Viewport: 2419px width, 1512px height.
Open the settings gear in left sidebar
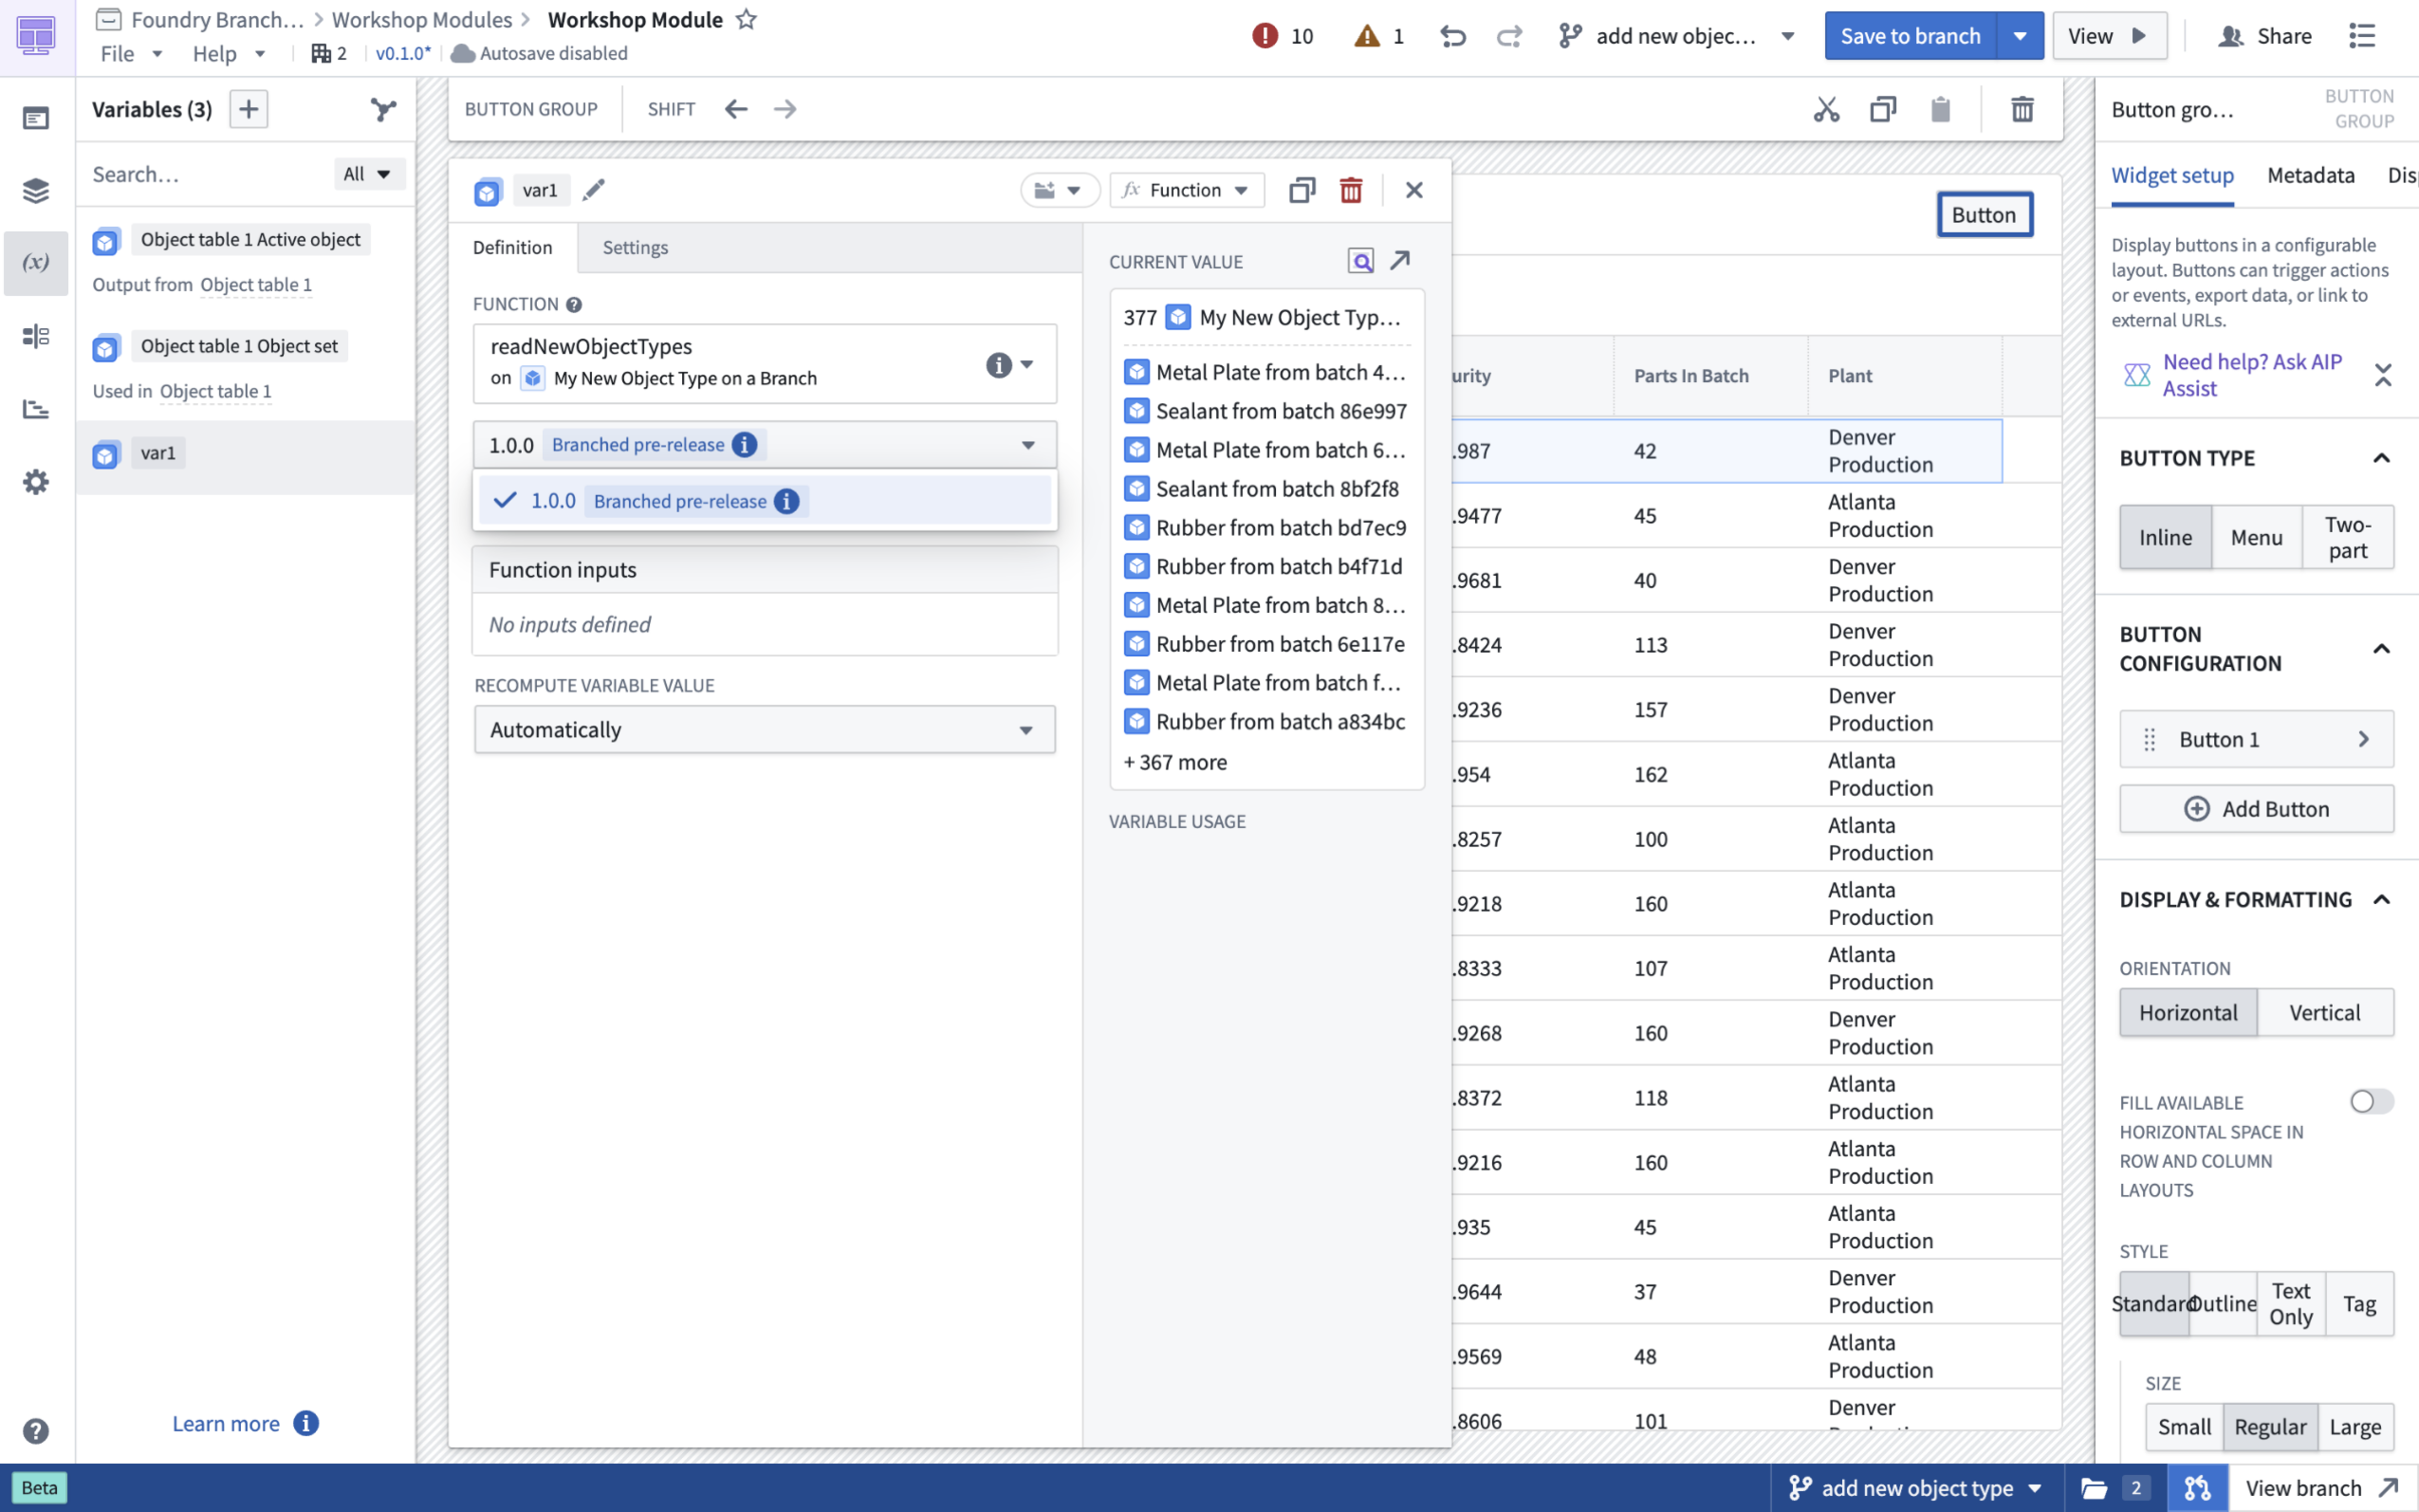(36, 481)
